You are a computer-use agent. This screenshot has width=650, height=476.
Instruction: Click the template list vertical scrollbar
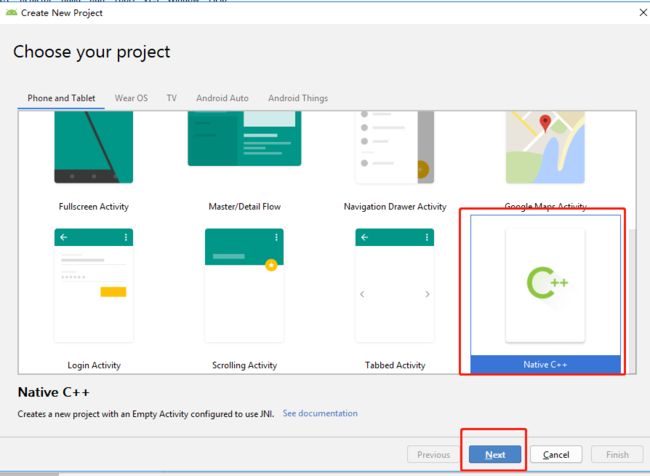click(x=632, y=301)
